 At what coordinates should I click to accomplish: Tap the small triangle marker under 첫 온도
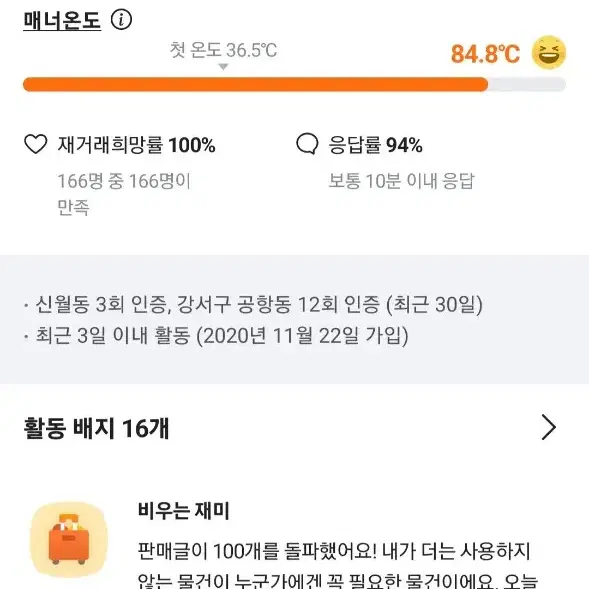(224, 67)
